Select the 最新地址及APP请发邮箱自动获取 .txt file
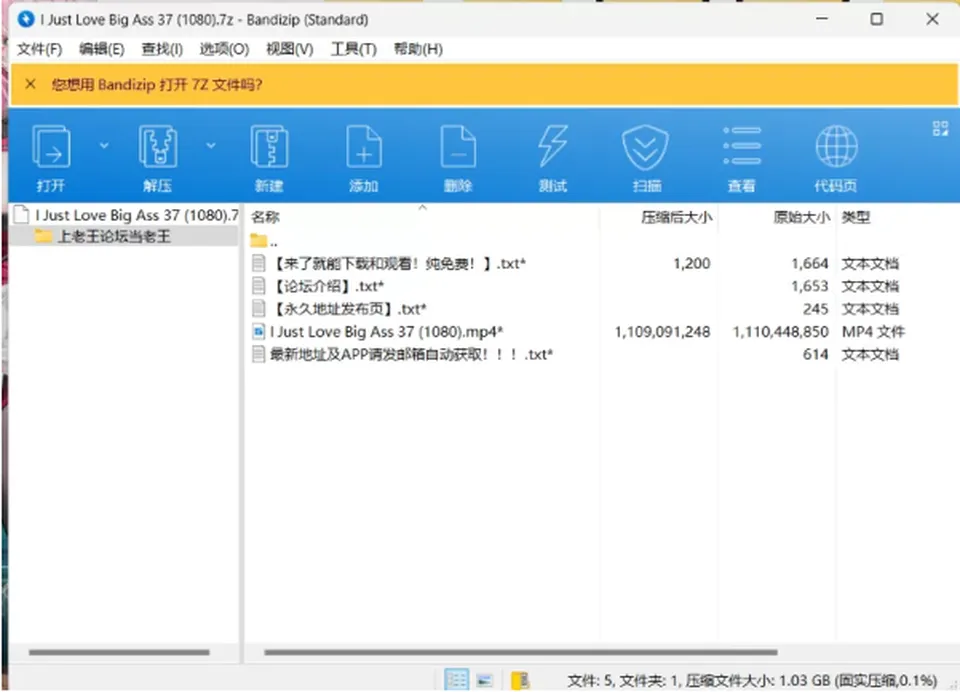Screen dimensions: 960x692 (x=411, y=354)
